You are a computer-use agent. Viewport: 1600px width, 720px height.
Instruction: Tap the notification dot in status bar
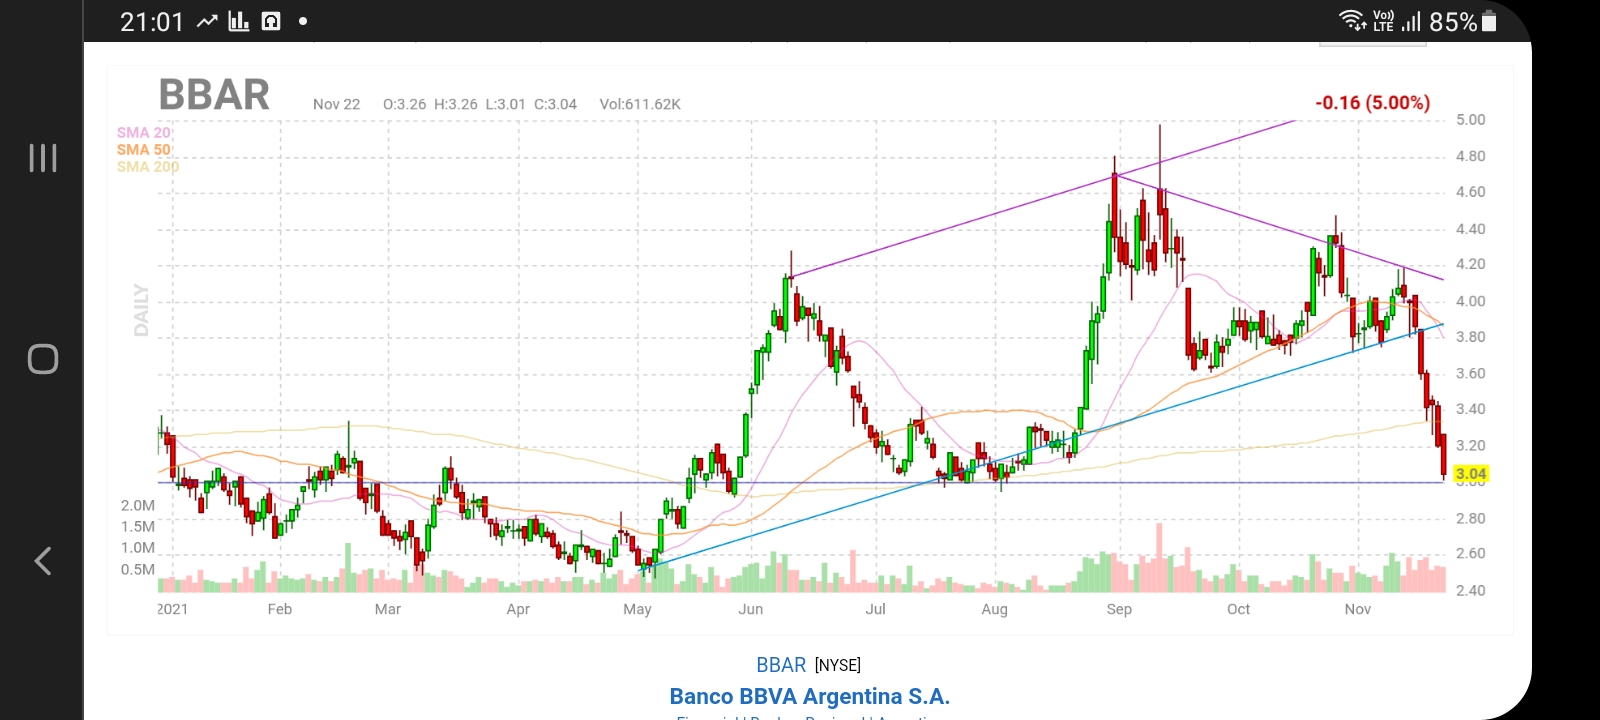point(303,21)
